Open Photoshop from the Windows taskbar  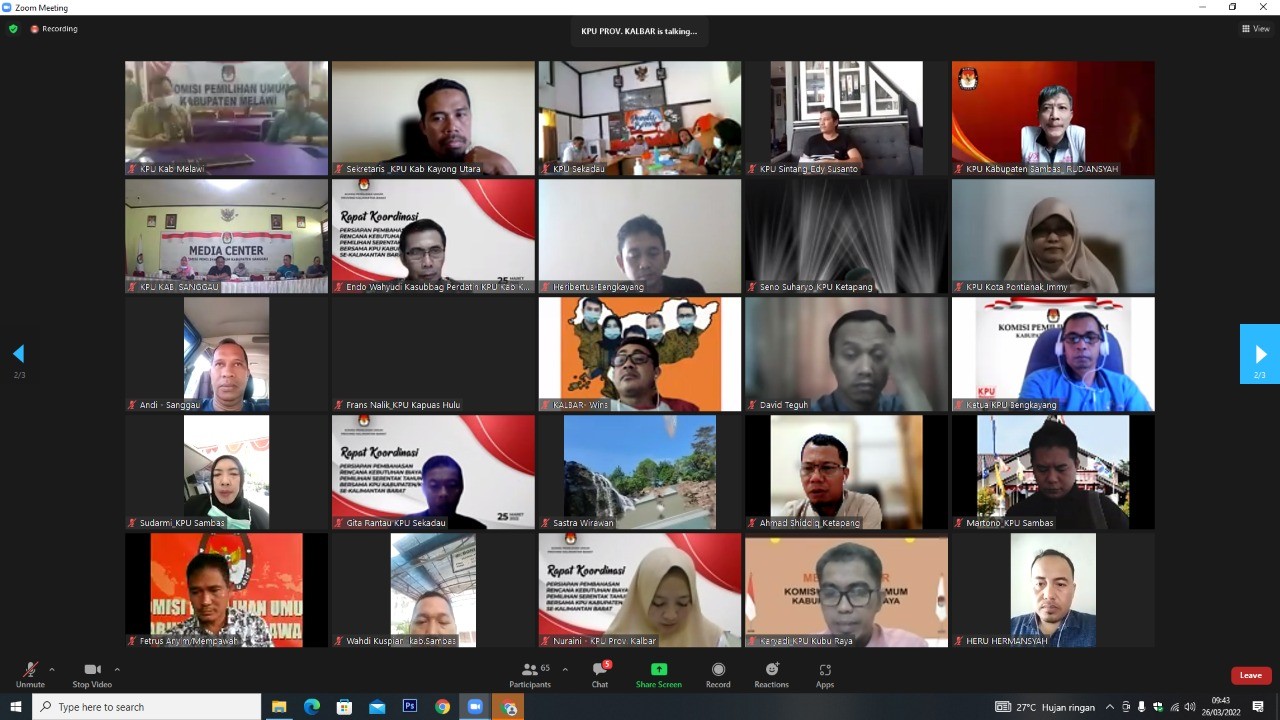tap(410, 707)
